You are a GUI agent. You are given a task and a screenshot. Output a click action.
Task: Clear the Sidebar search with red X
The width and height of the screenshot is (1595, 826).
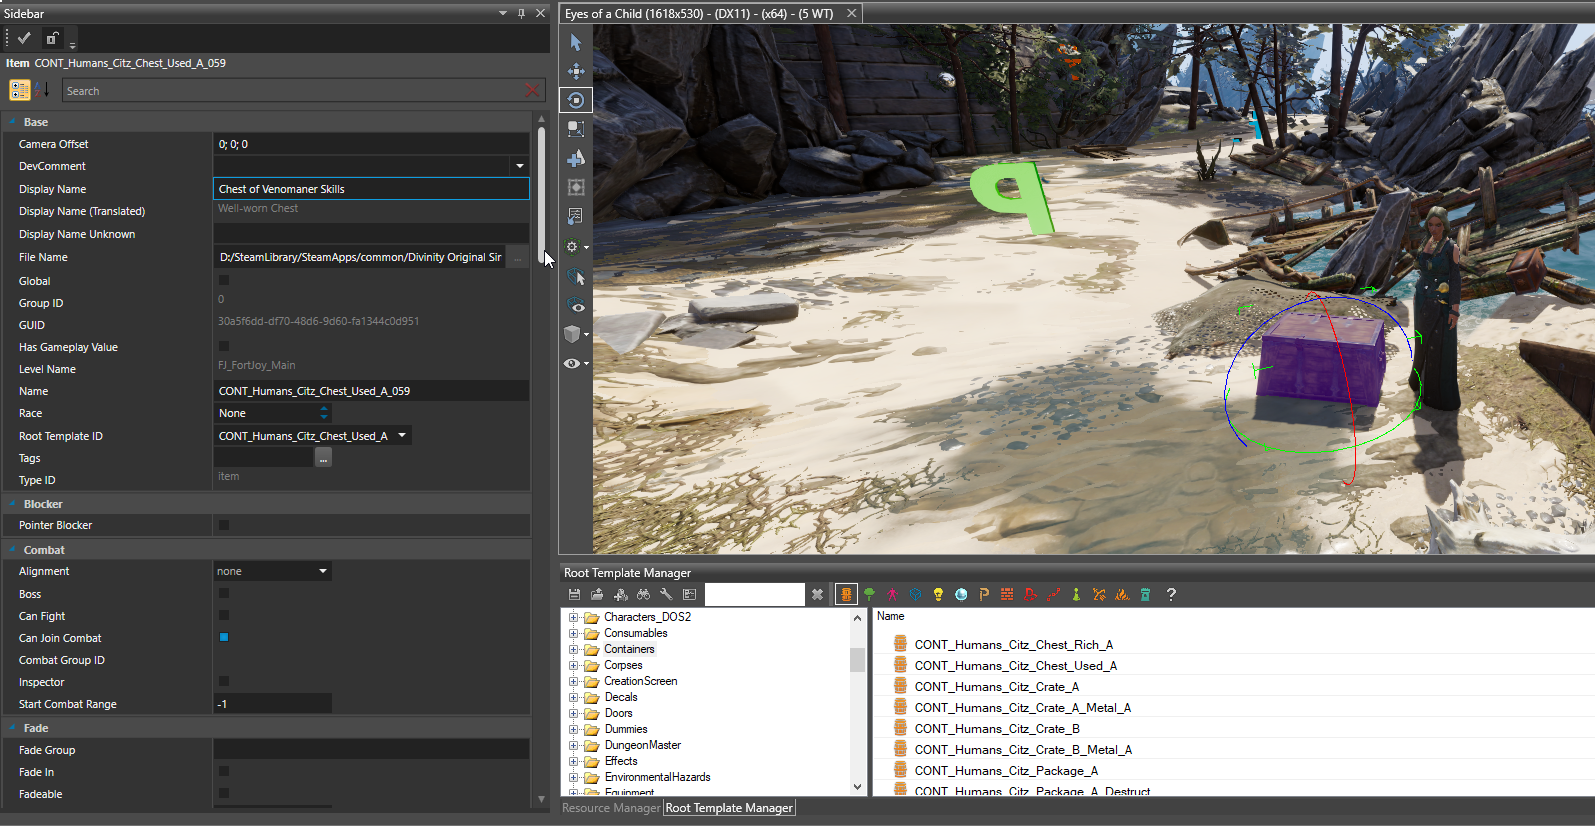(532, 91)
